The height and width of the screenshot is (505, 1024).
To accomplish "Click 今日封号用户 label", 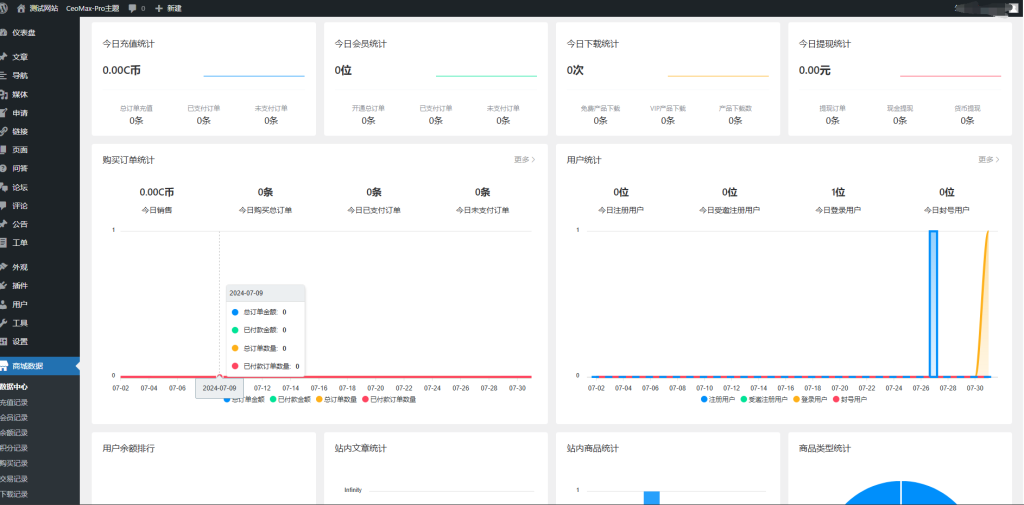I will click(x=946, y=210).
